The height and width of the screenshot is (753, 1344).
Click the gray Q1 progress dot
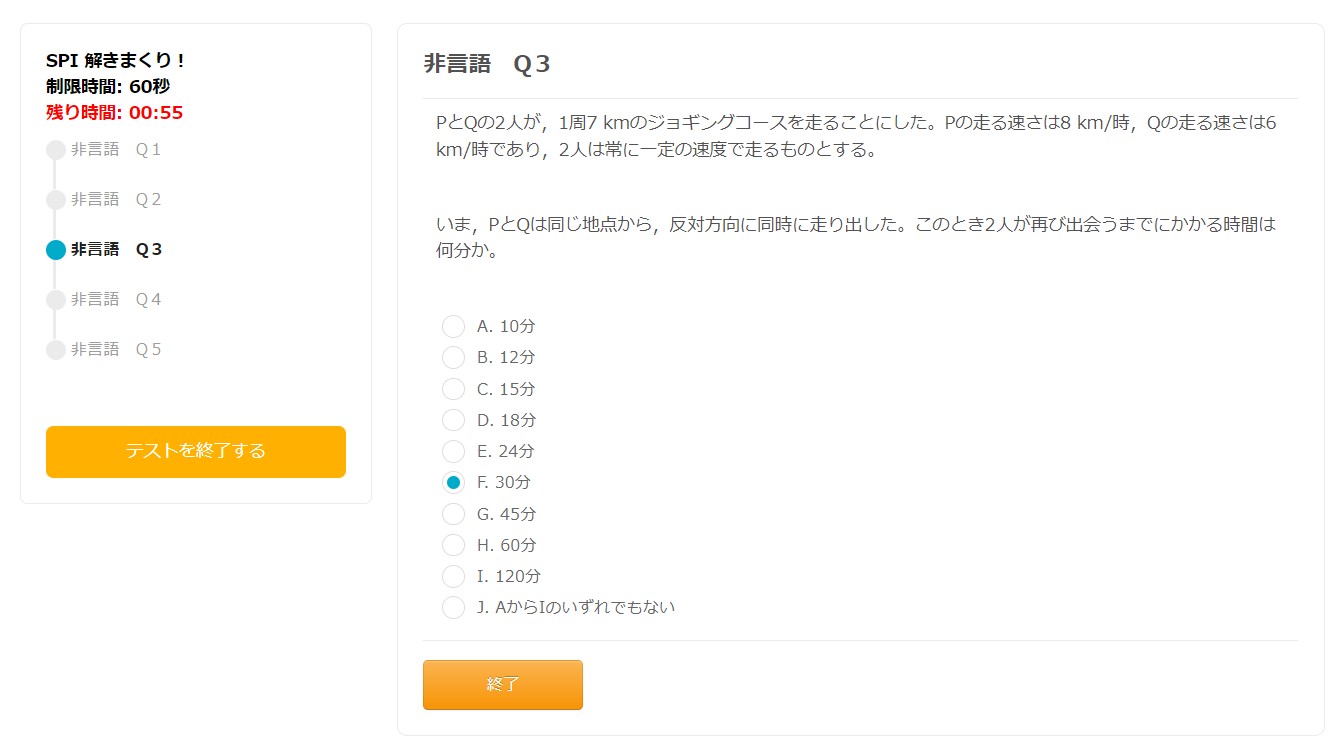(x=56, y=150)
